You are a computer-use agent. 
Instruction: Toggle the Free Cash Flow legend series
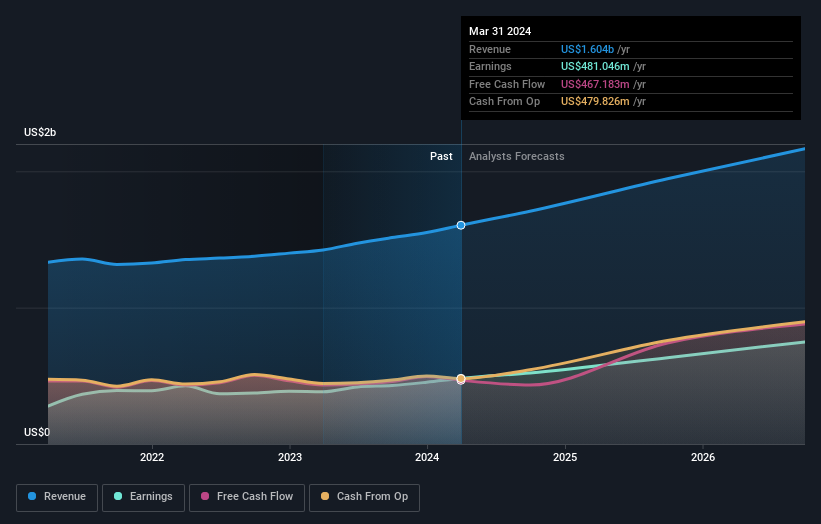247,497
